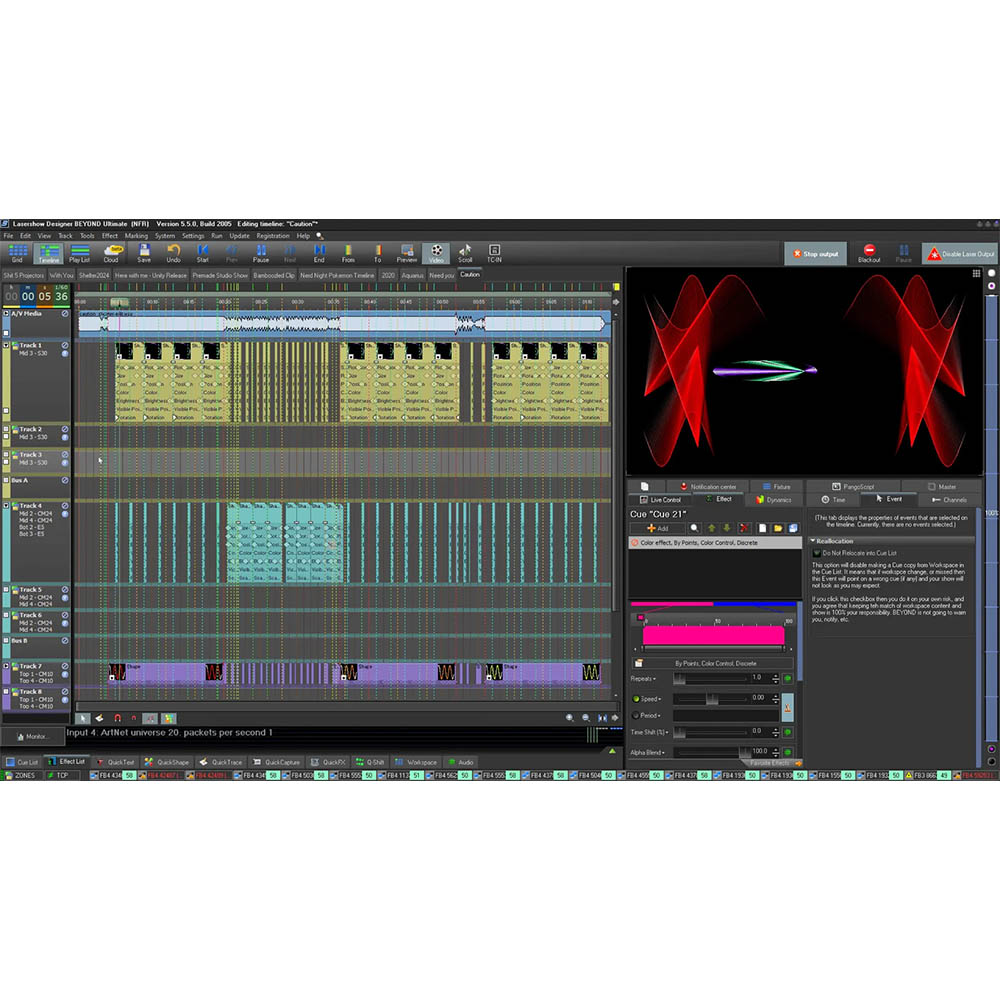Select the Timeline view icon
Screen dimensions: 1000x1000
[48, 253]
